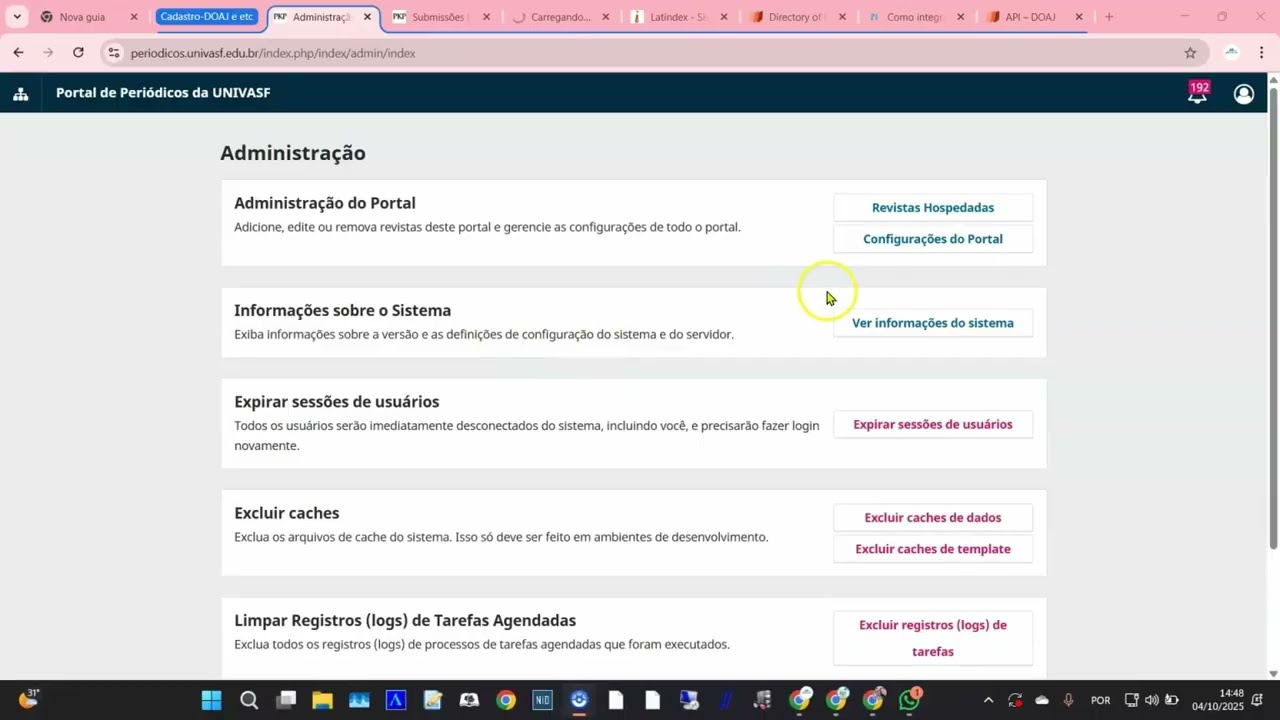
Task: Open the WhatsApp taskbar icon
Action: click(910, 700)
